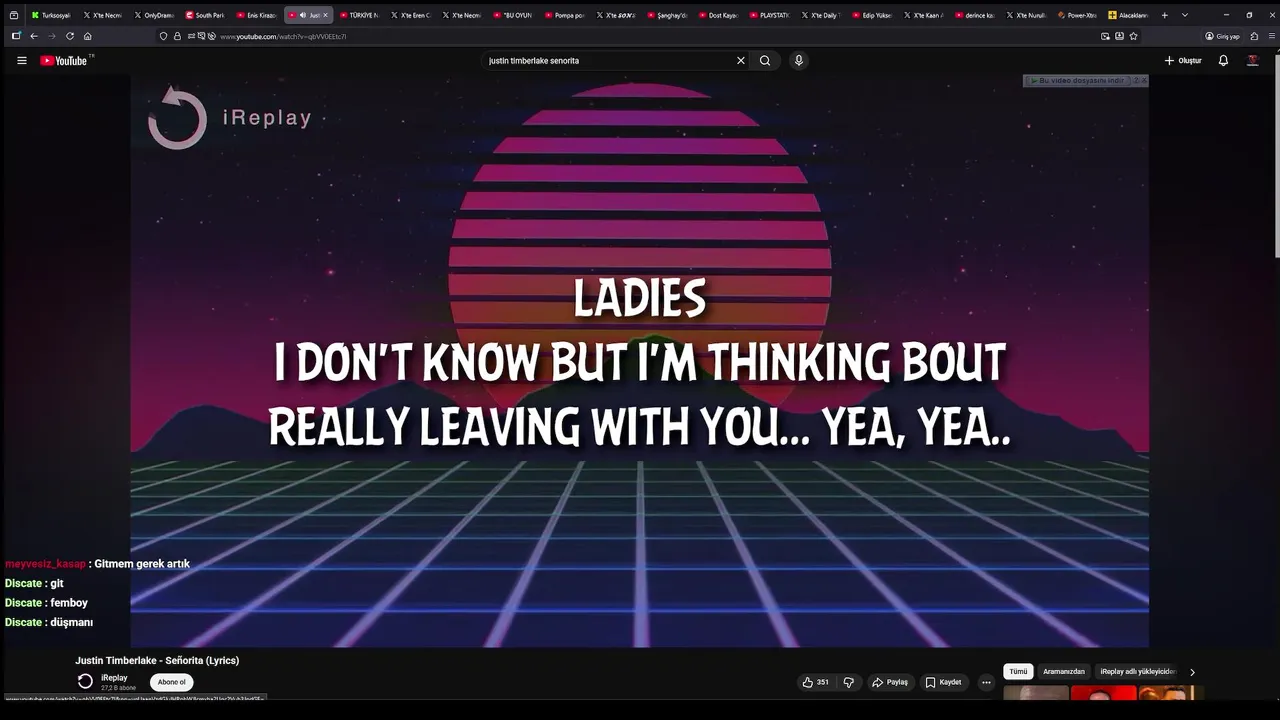1280x720 pixels.
Task: Click chat message Discate : düşmanı
Action: click(x=49, y=622)
